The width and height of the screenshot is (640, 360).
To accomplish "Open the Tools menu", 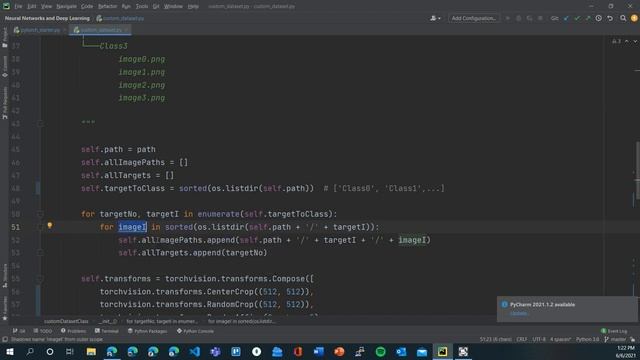I will tap(142, 6).
